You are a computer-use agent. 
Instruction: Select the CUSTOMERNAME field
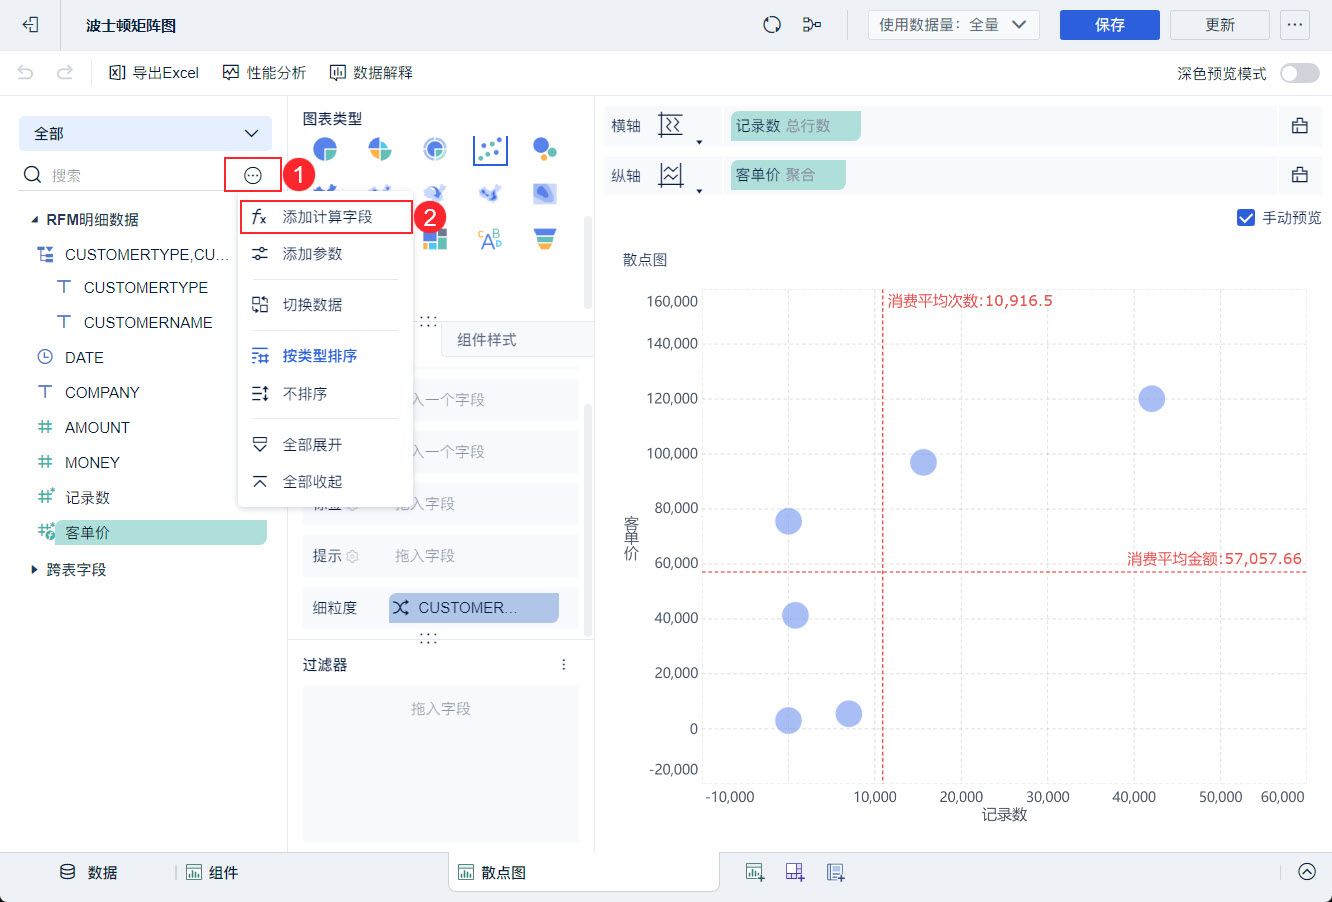(148, 323)
